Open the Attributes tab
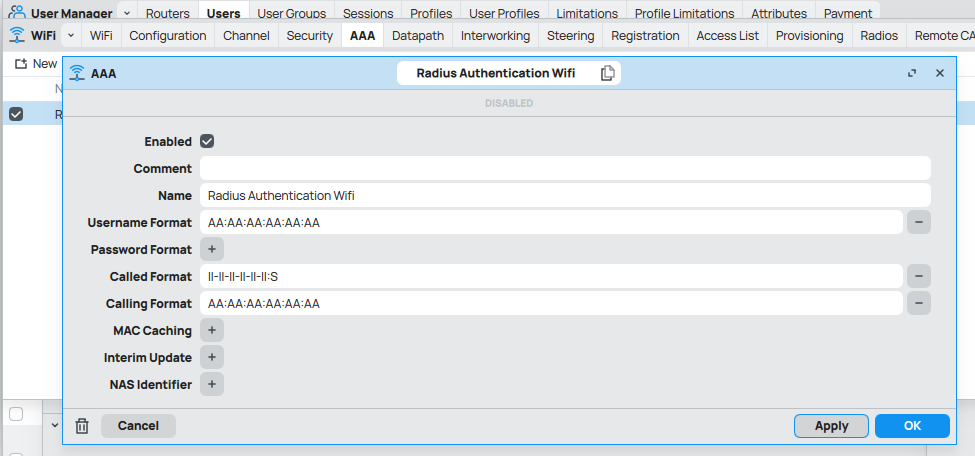This screenshot has width=975, height=456. pyautogui.click(x=779, y=13)
